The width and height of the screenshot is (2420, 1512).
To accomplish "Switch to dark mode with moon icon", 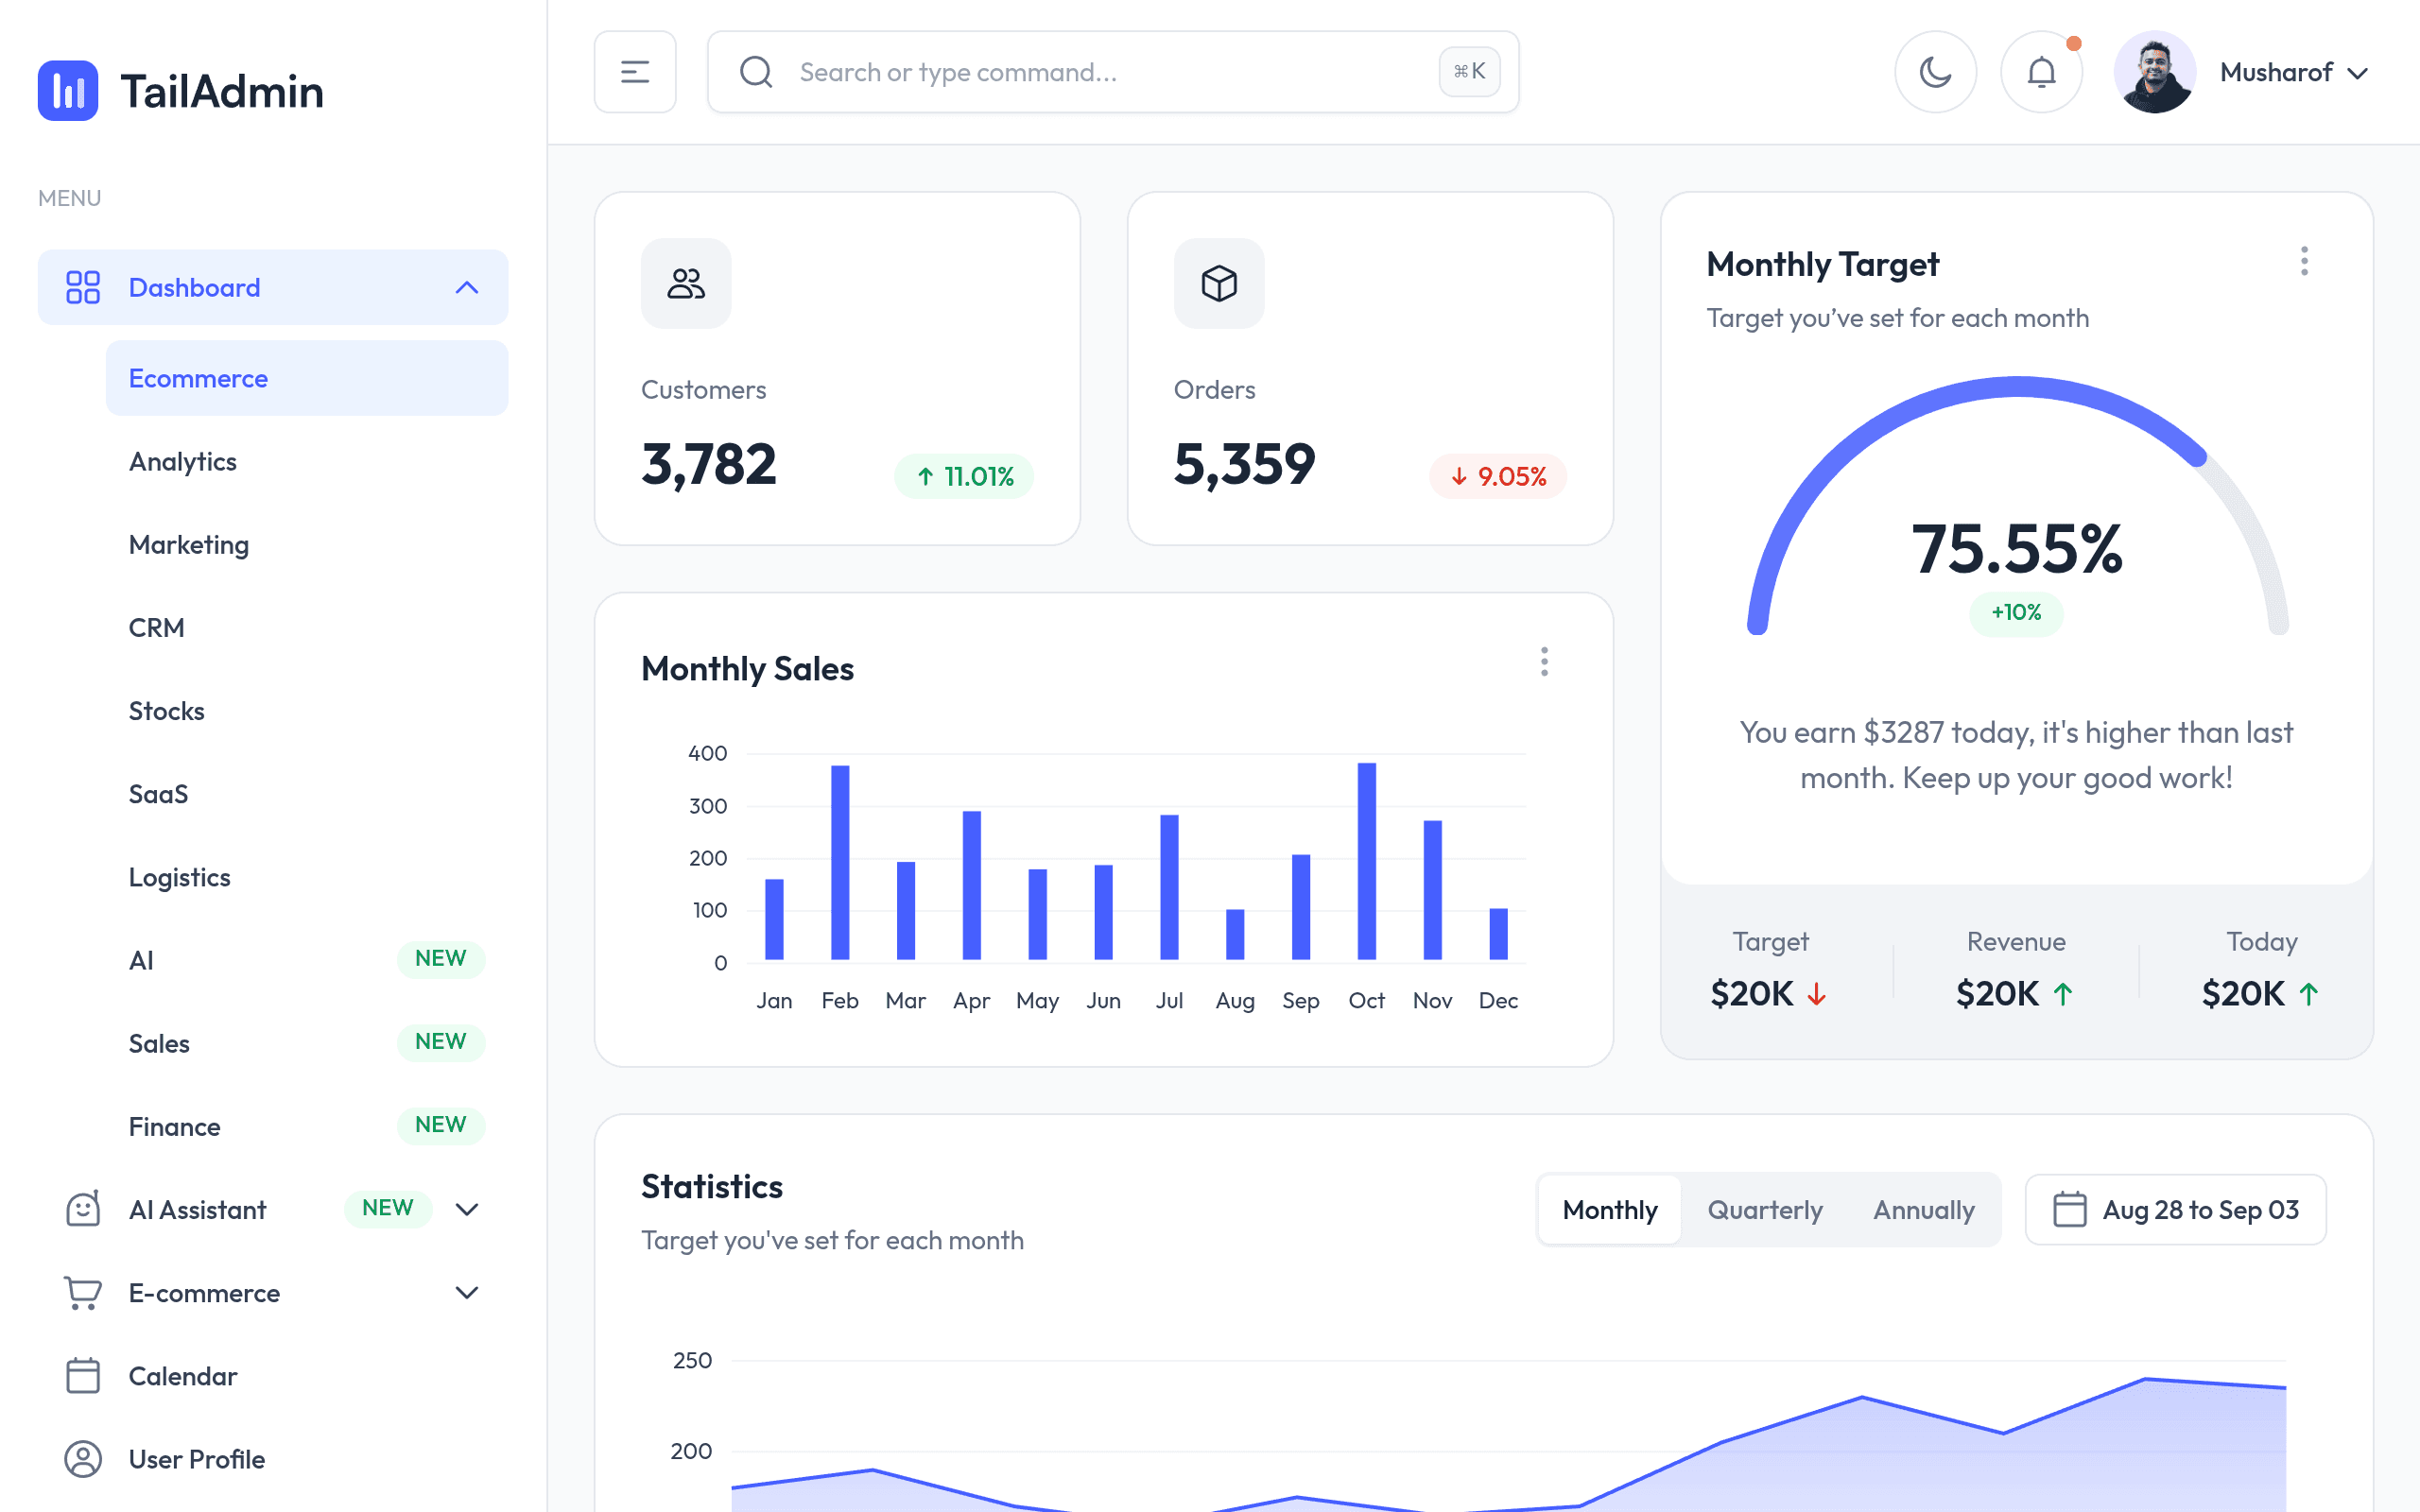I will click(x=1935, y=72).
